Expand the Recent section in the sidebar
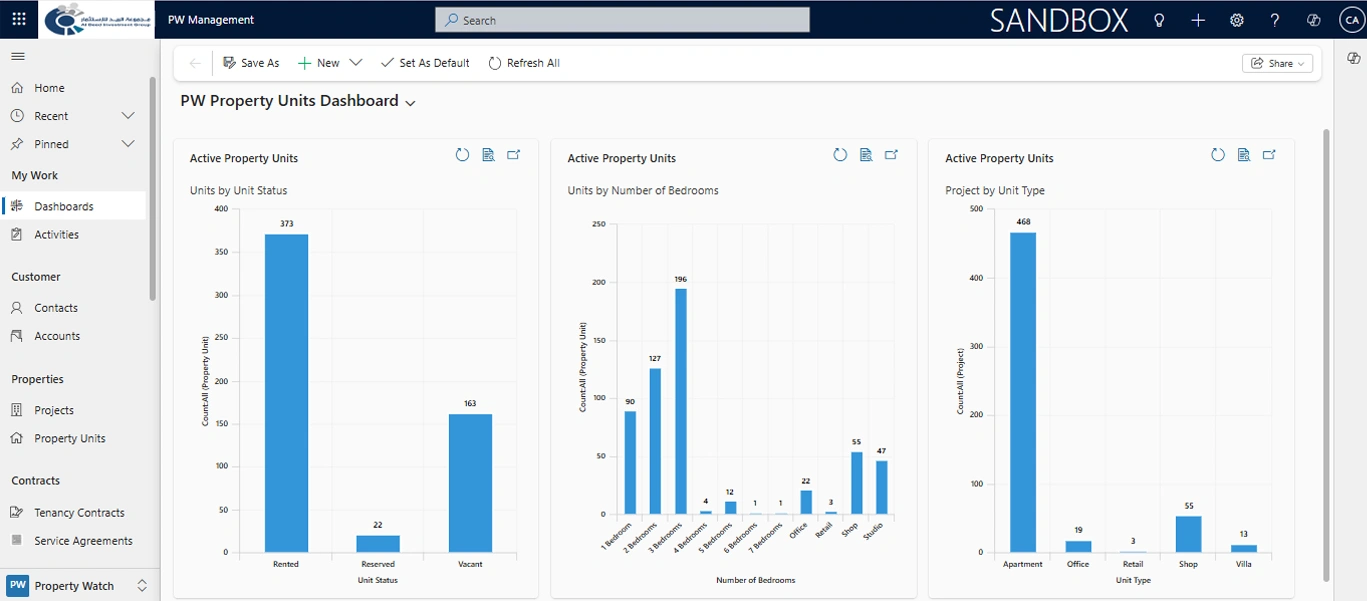1367x601 pixels. 128,115
